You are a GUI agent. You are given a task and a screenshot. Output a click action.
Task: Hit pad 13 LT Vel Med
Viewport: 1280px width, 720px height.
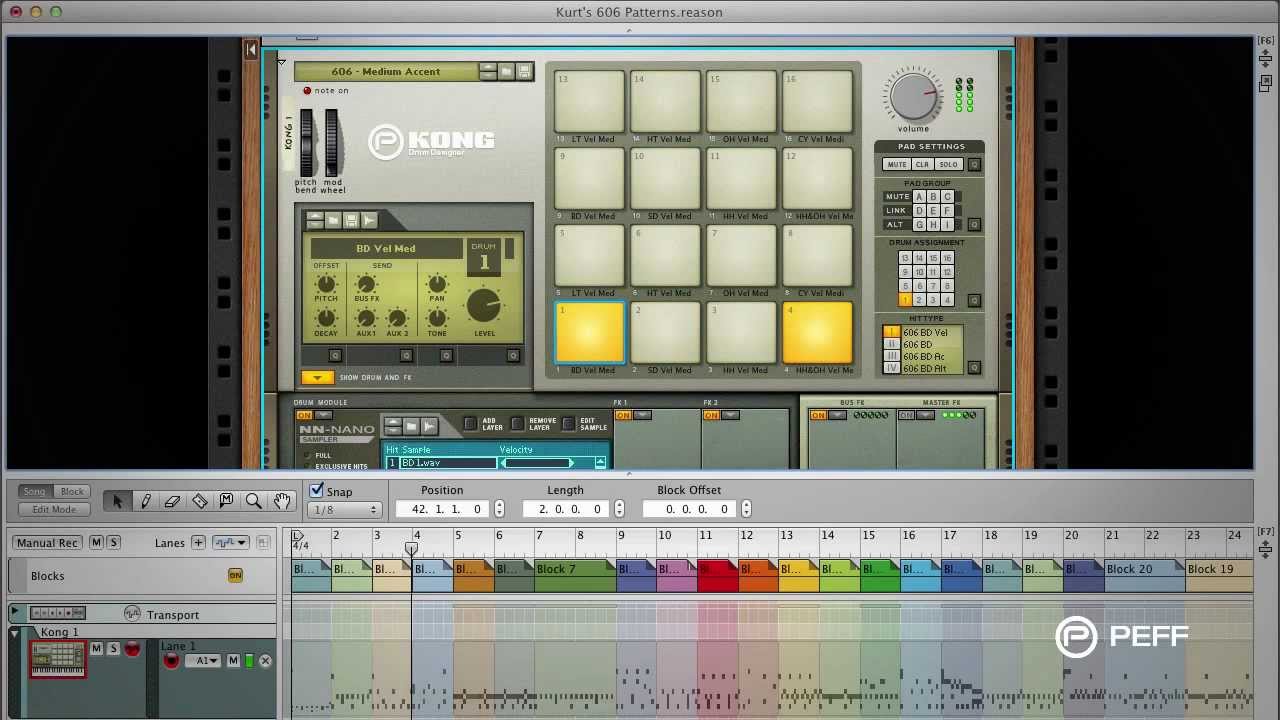(x=590, y=102)
